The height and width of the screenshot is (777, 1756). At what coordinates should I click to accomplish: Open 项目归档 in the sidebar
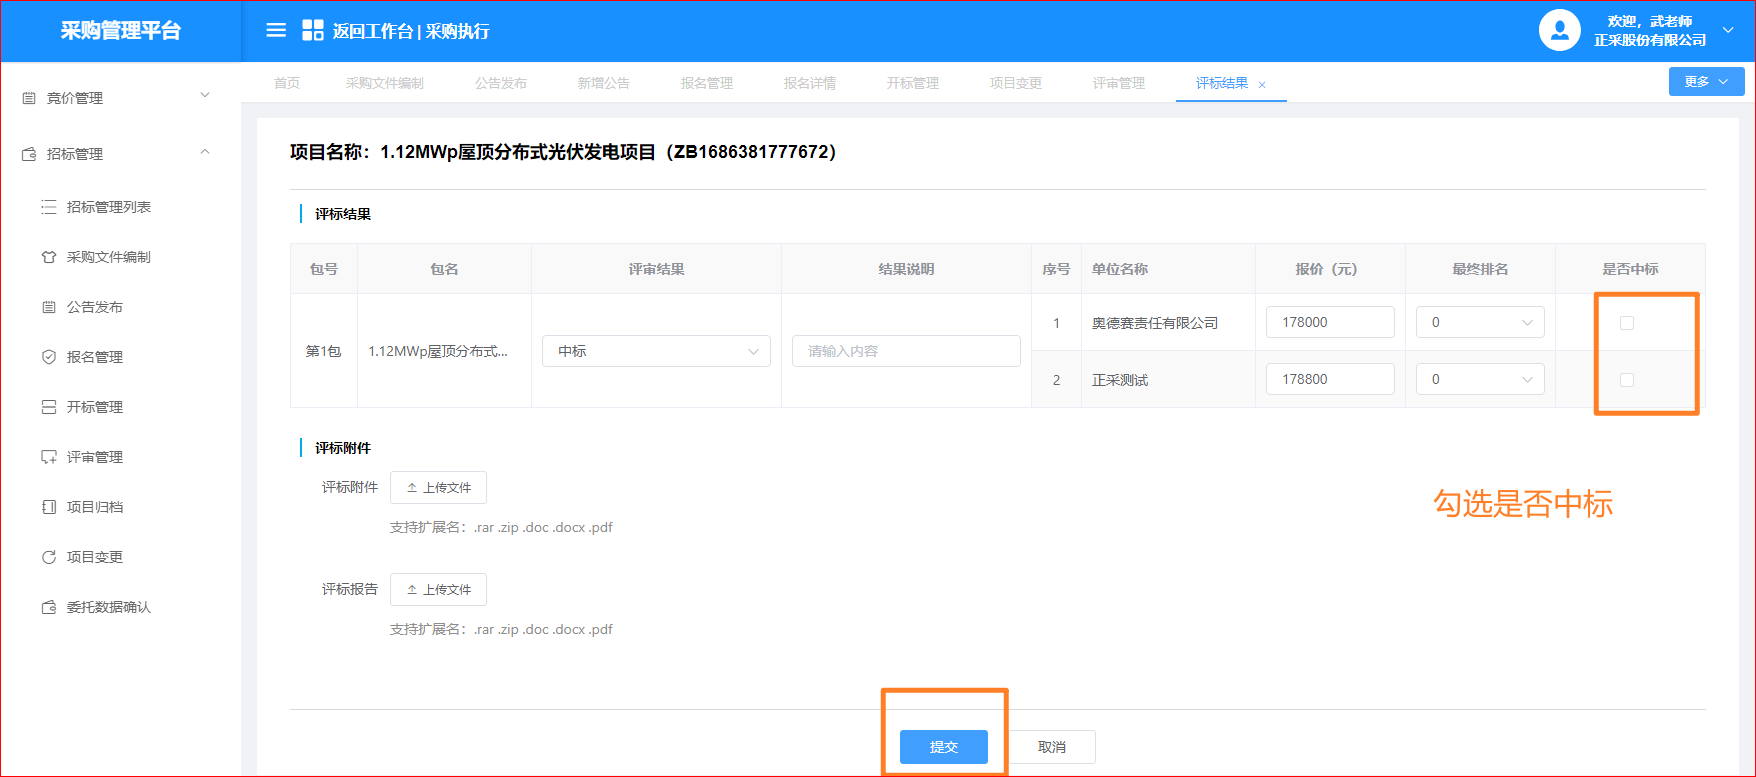94,507
